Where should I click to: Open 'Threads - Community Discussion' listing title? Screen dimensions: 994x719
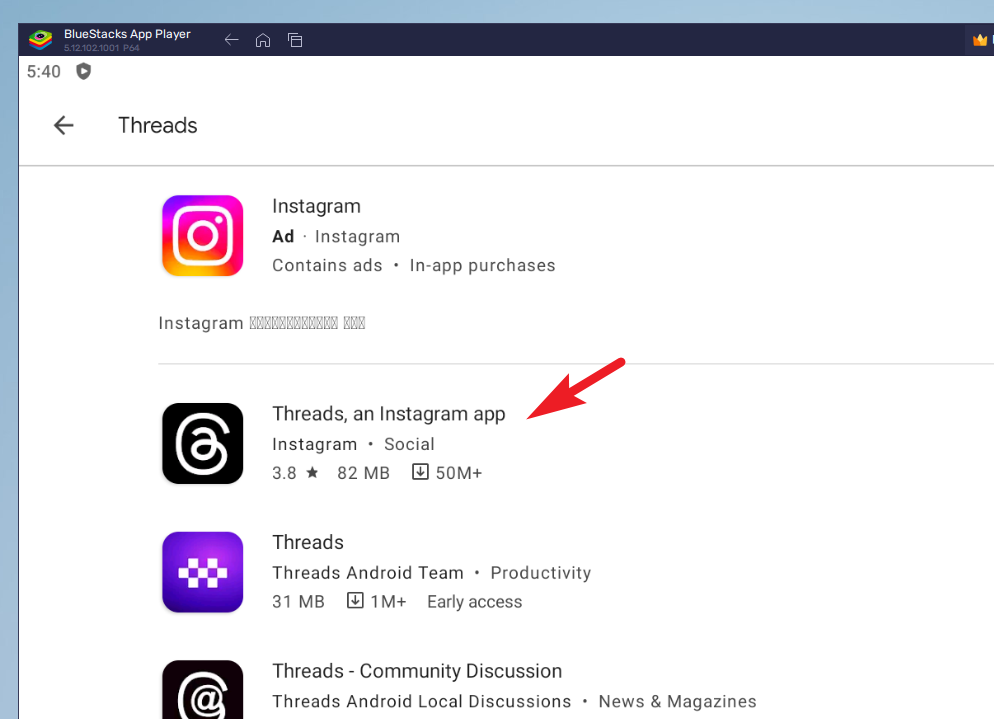[x=417, y=671]
